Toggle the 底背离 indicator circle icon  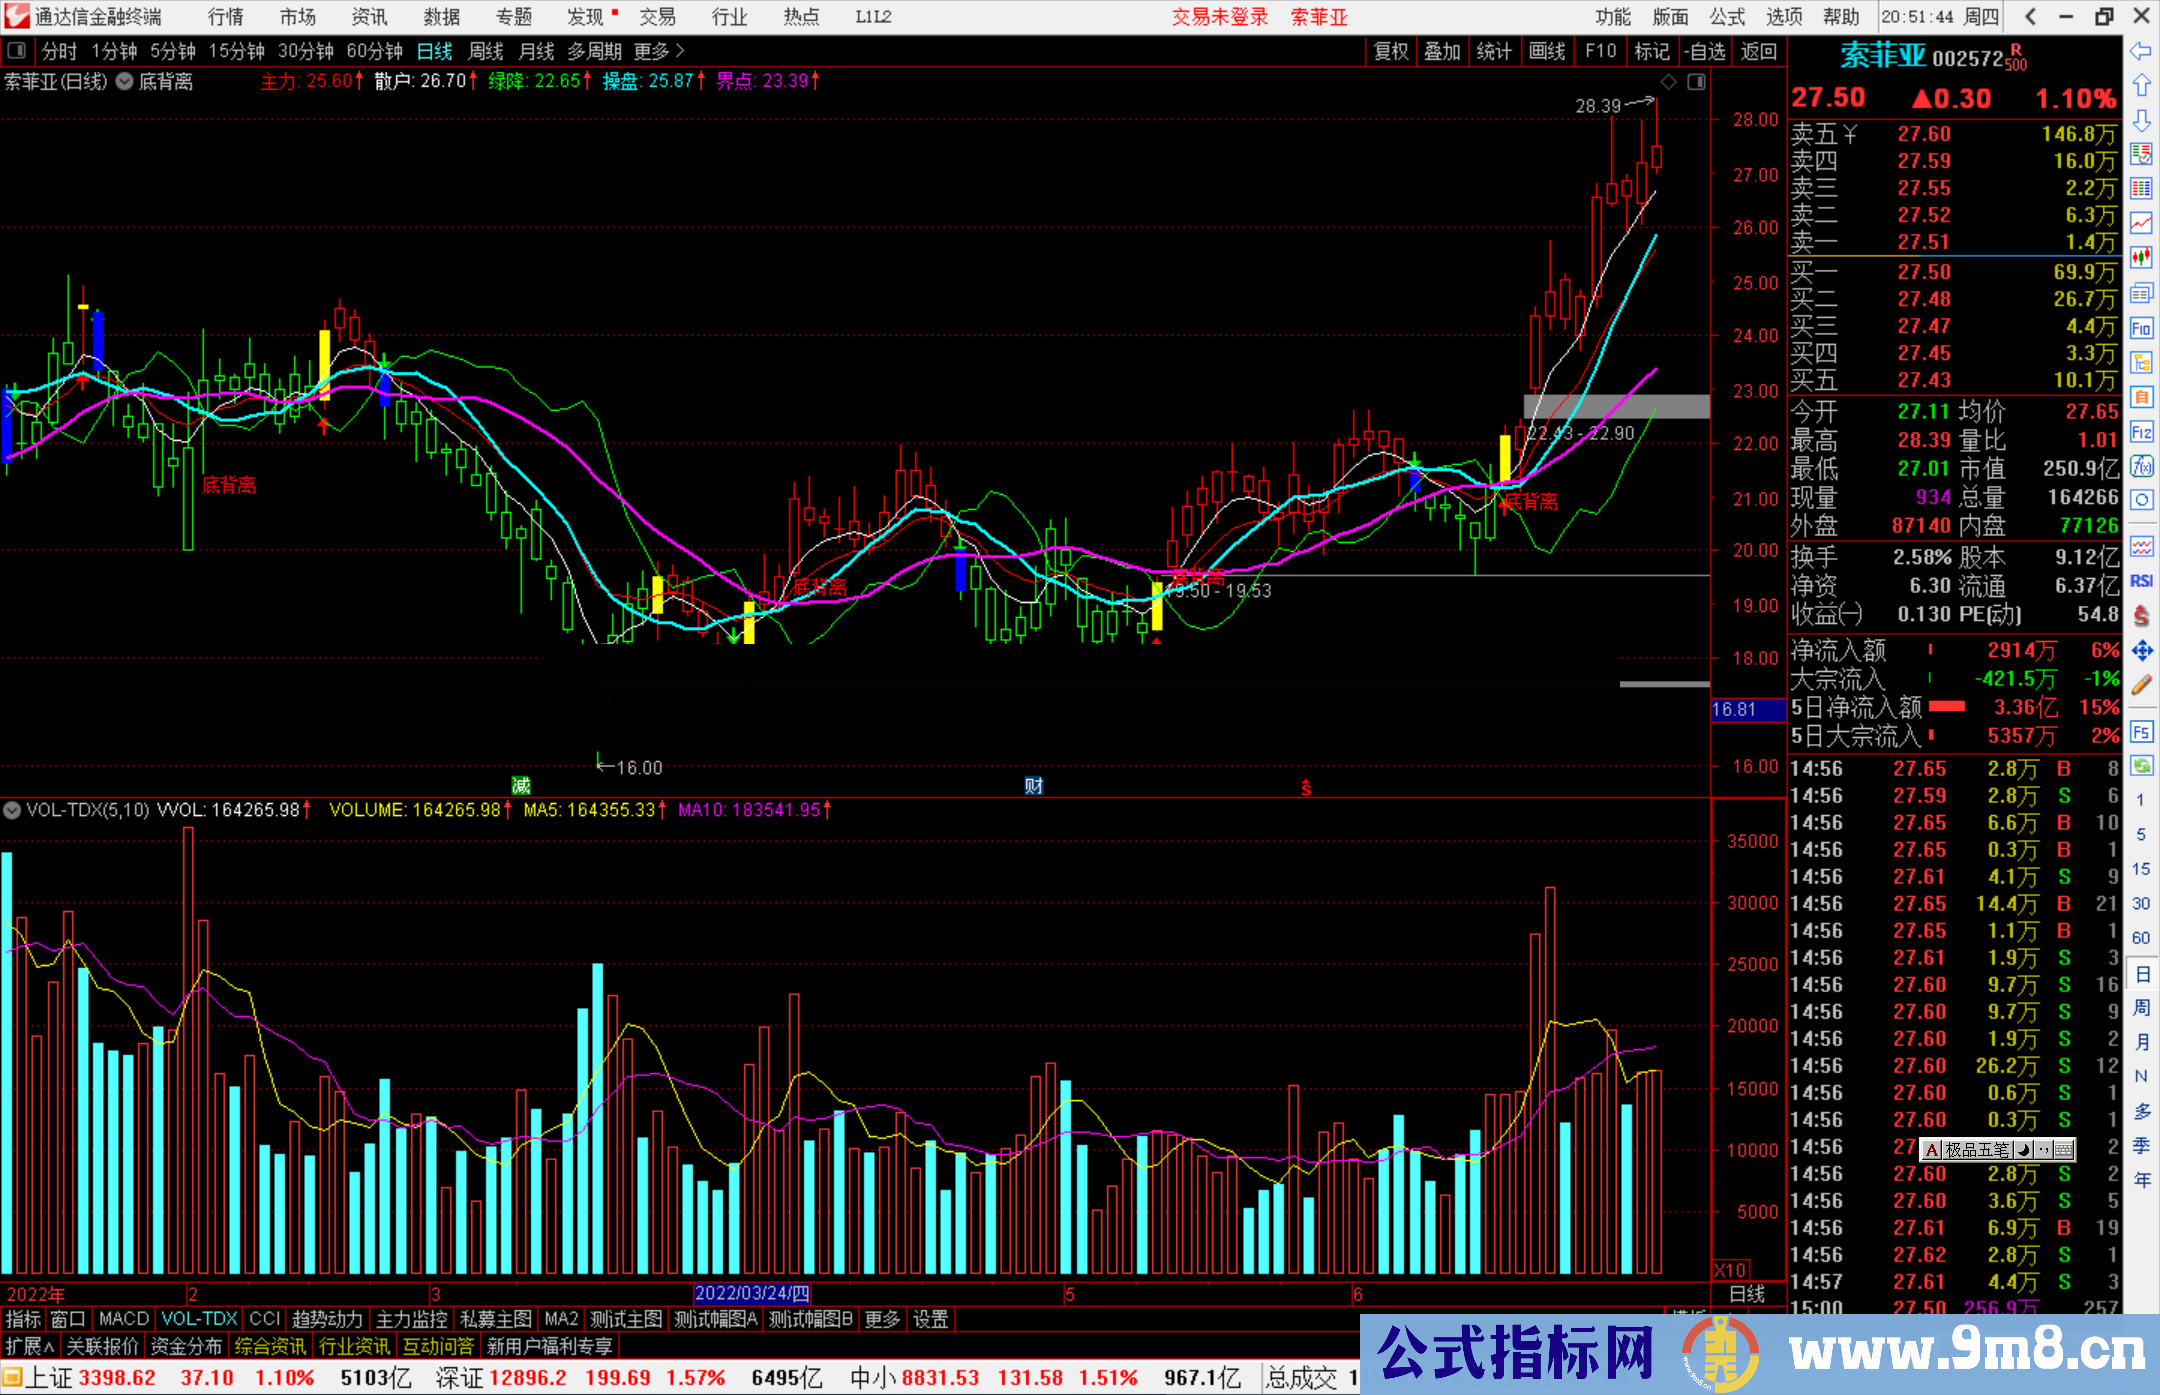(125, 82)
